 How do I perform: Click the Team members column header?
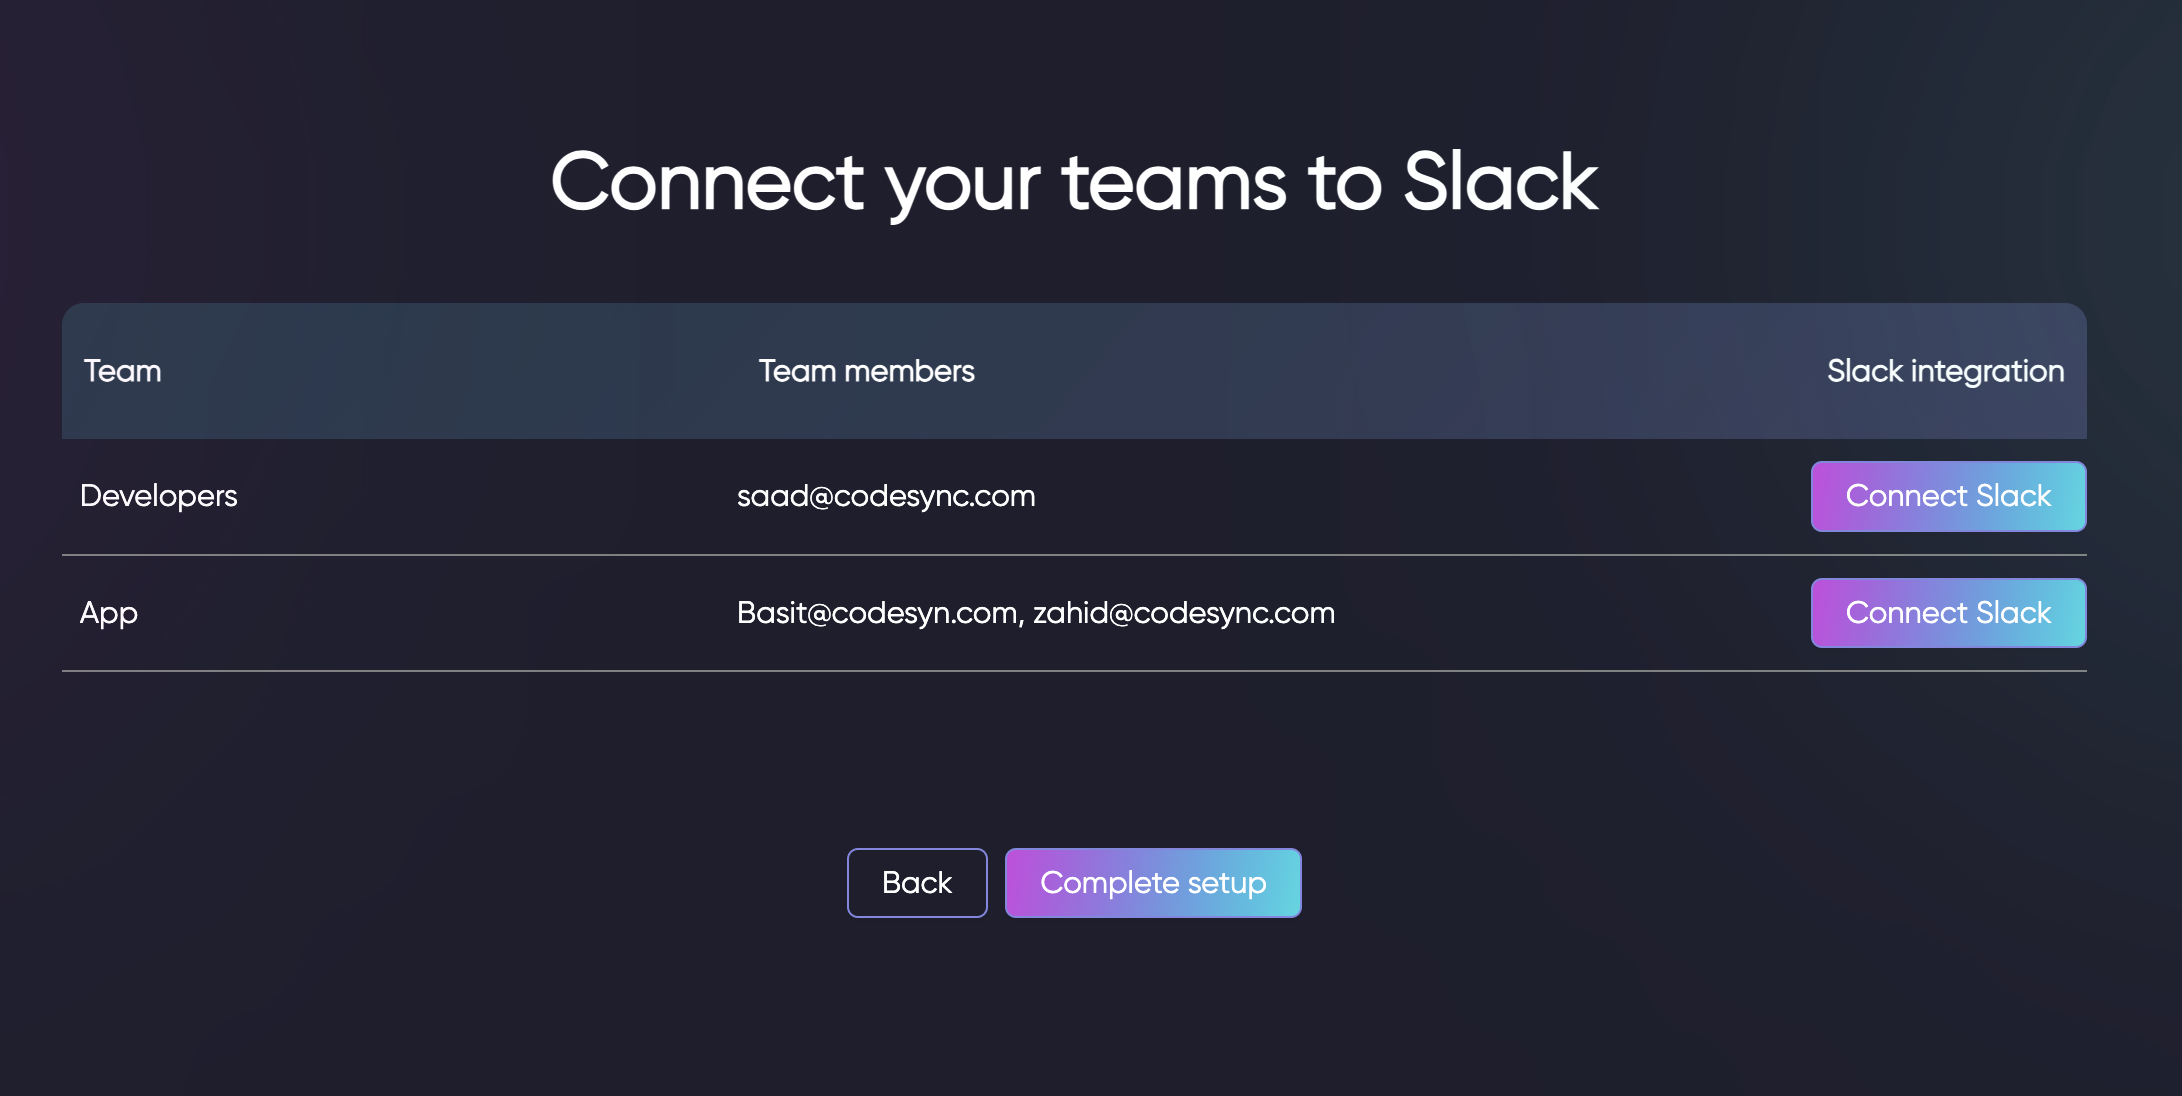coord(866,371)
